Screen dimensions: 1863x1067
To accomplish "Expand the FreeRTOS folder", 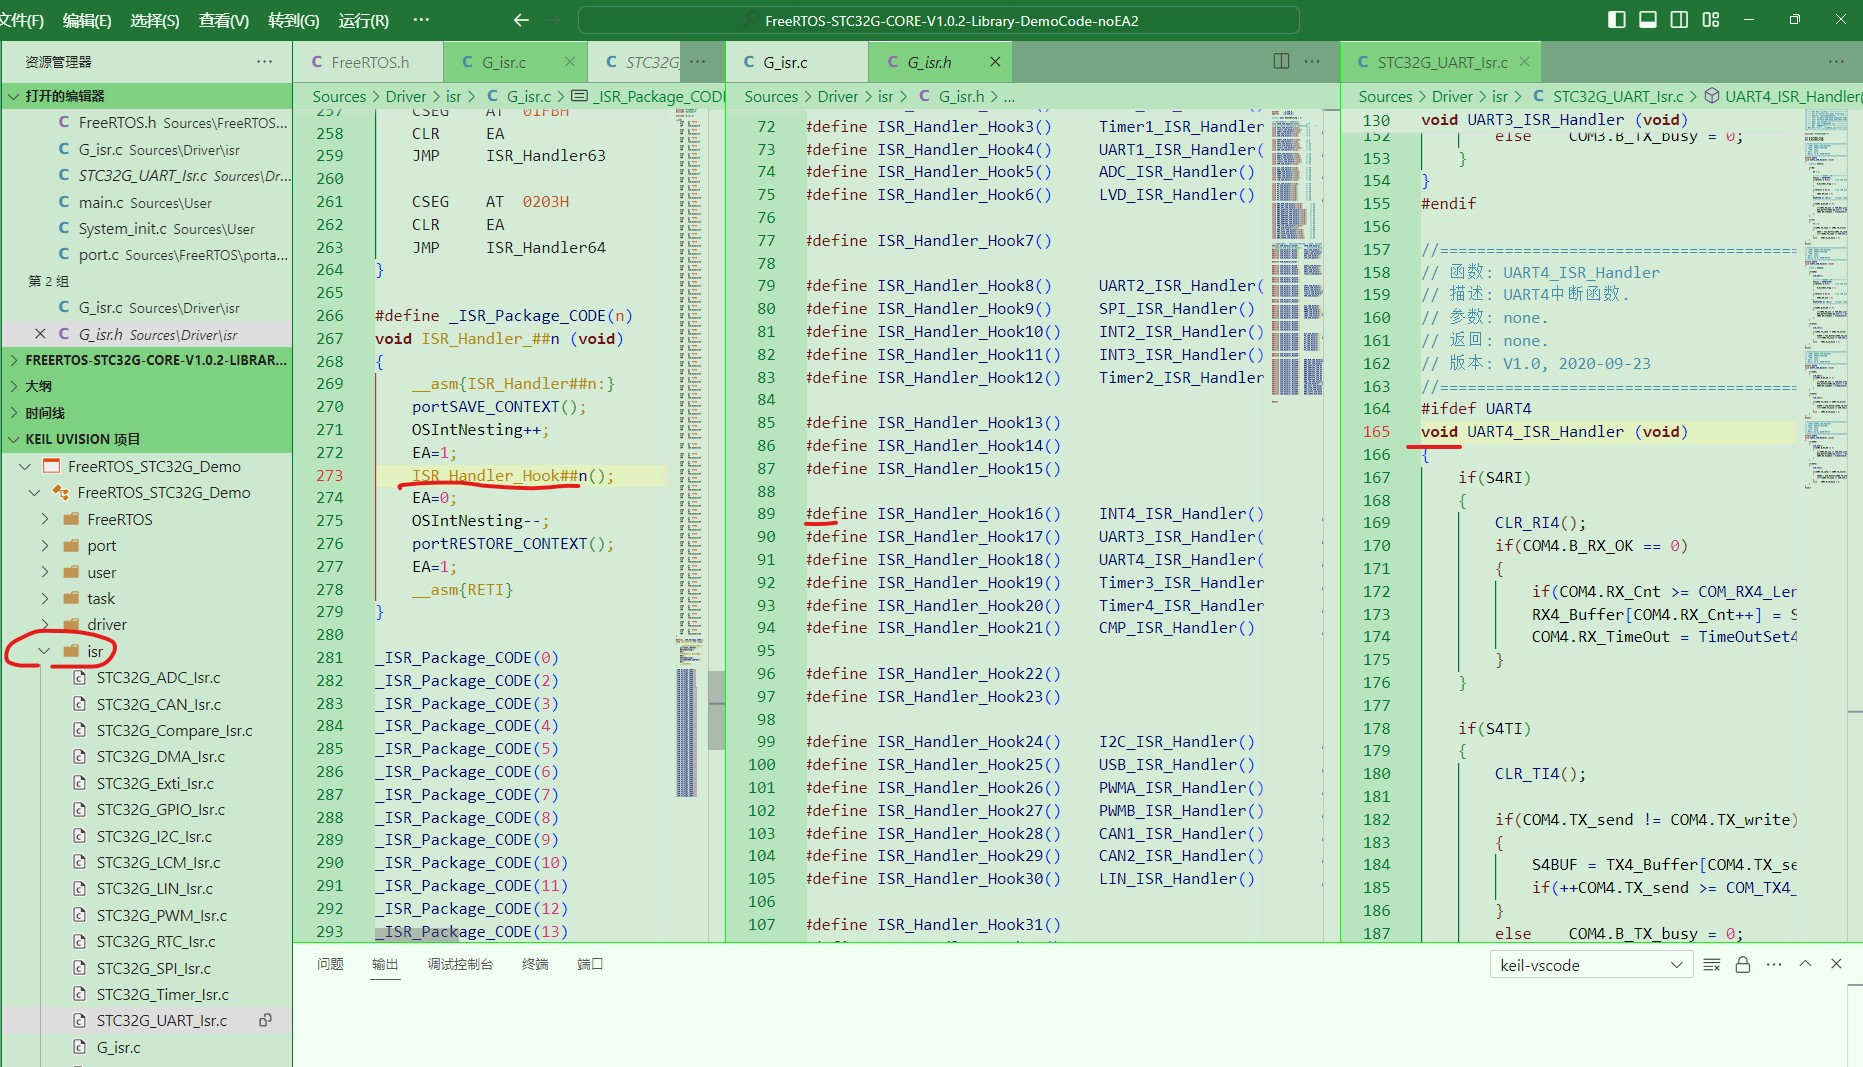I will pos(44,519).
